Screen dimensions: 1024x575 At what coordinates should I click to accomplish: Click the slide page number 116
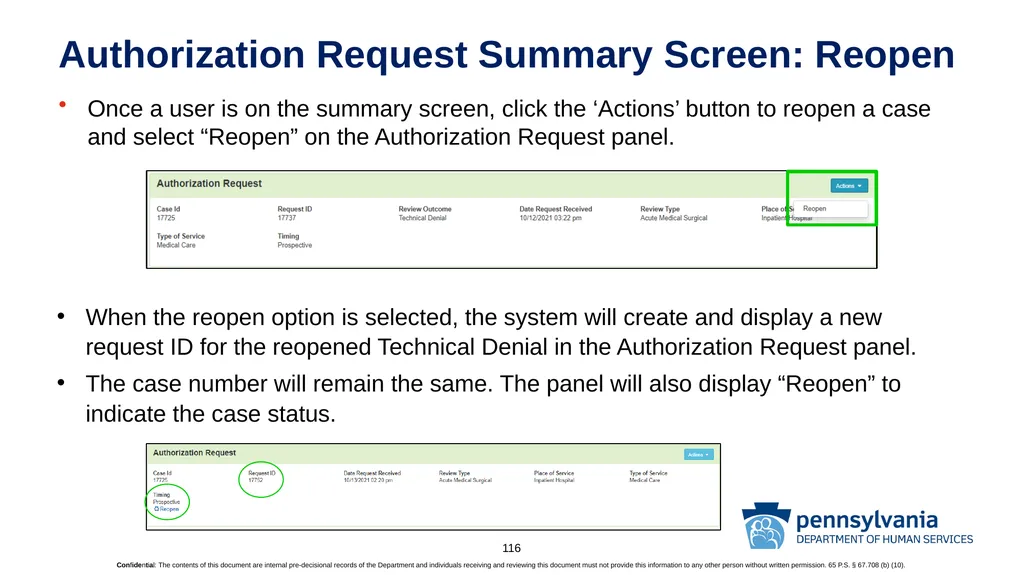coord(511,548)
